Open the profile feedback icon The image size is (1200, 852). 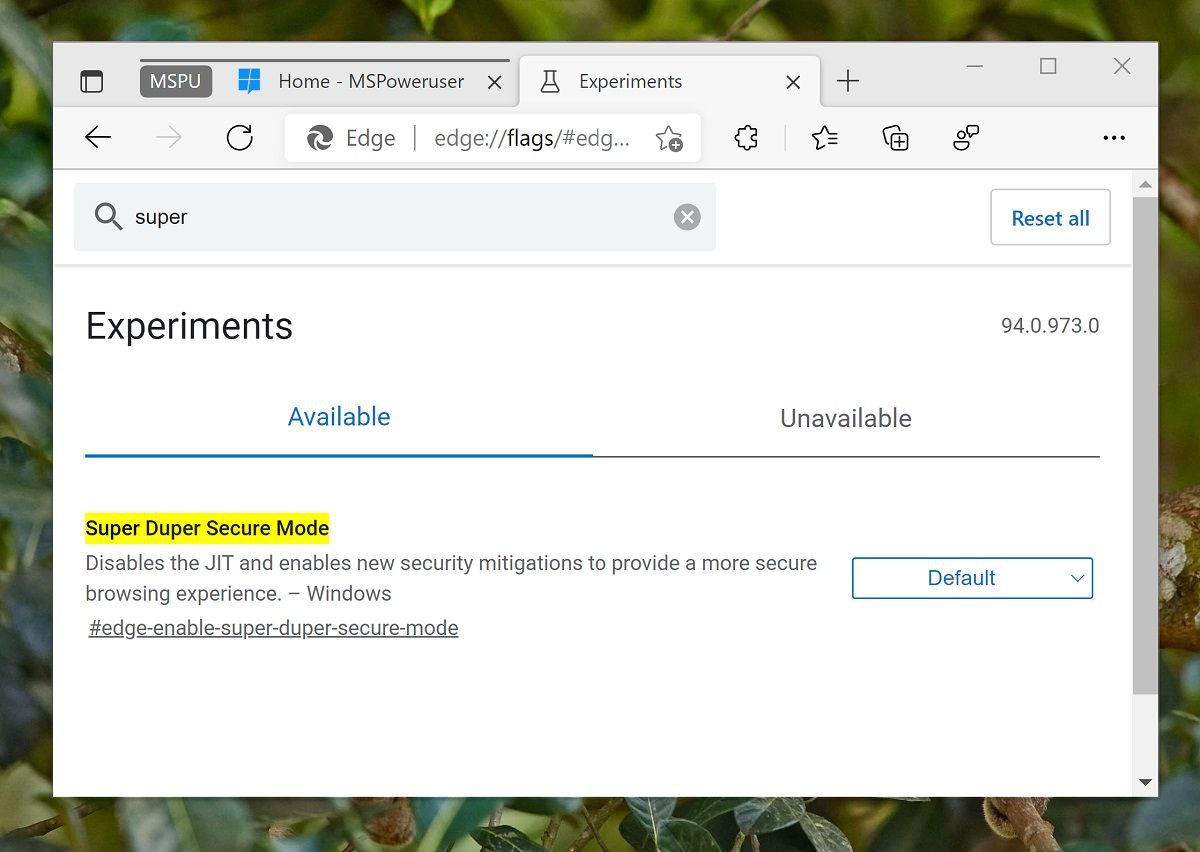965,138
